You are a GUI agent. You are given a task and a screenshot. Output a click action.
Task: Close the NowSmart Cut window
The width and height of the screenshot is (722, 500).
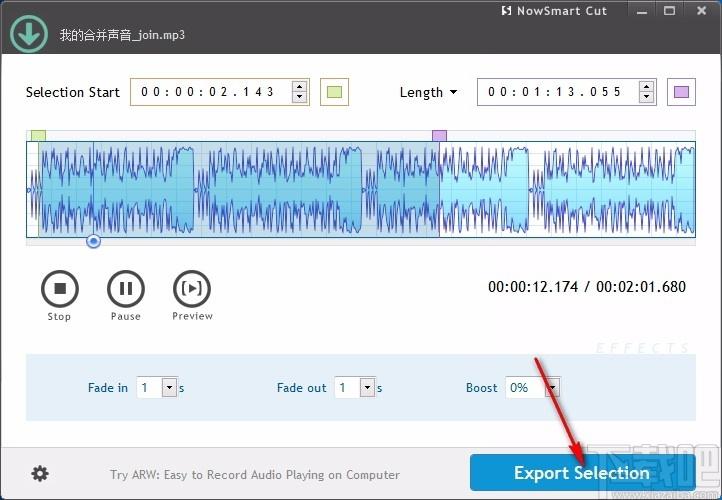[x=701, y=11]
